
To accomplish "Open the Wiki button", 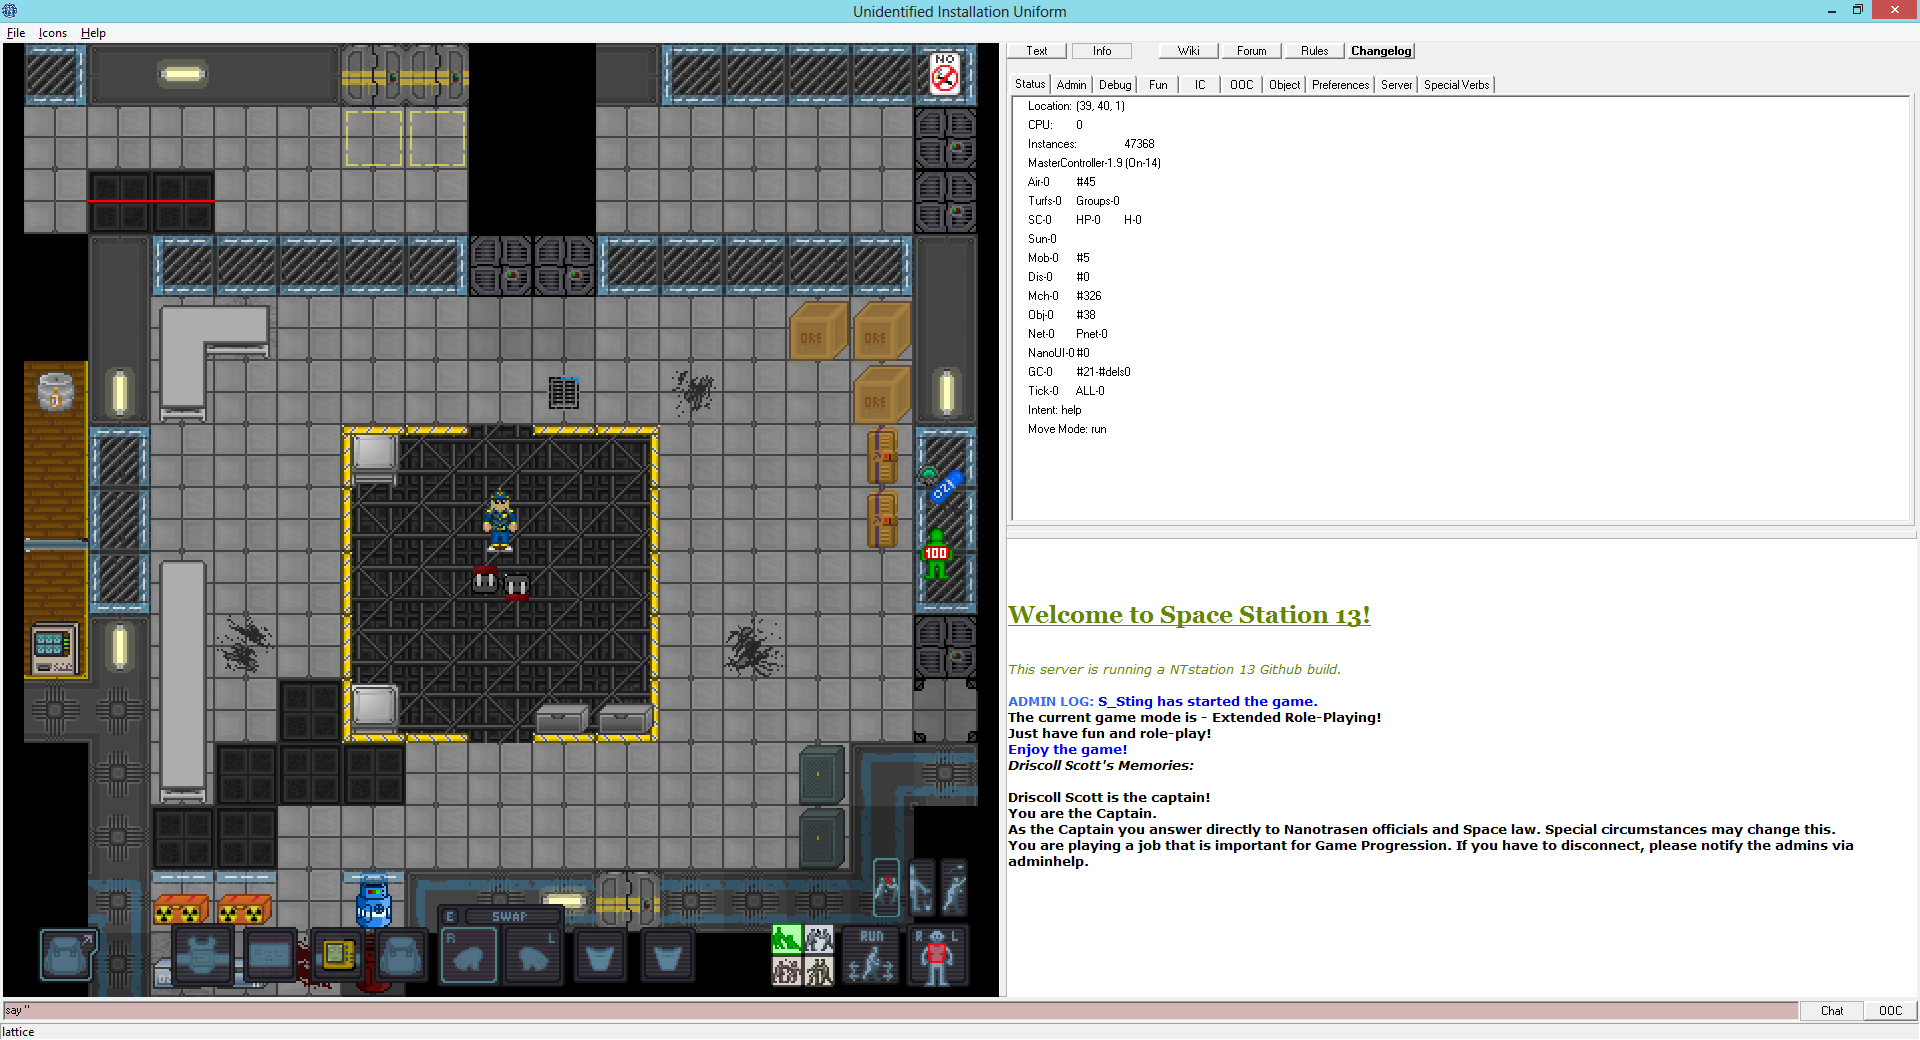I will [1188, 51].
